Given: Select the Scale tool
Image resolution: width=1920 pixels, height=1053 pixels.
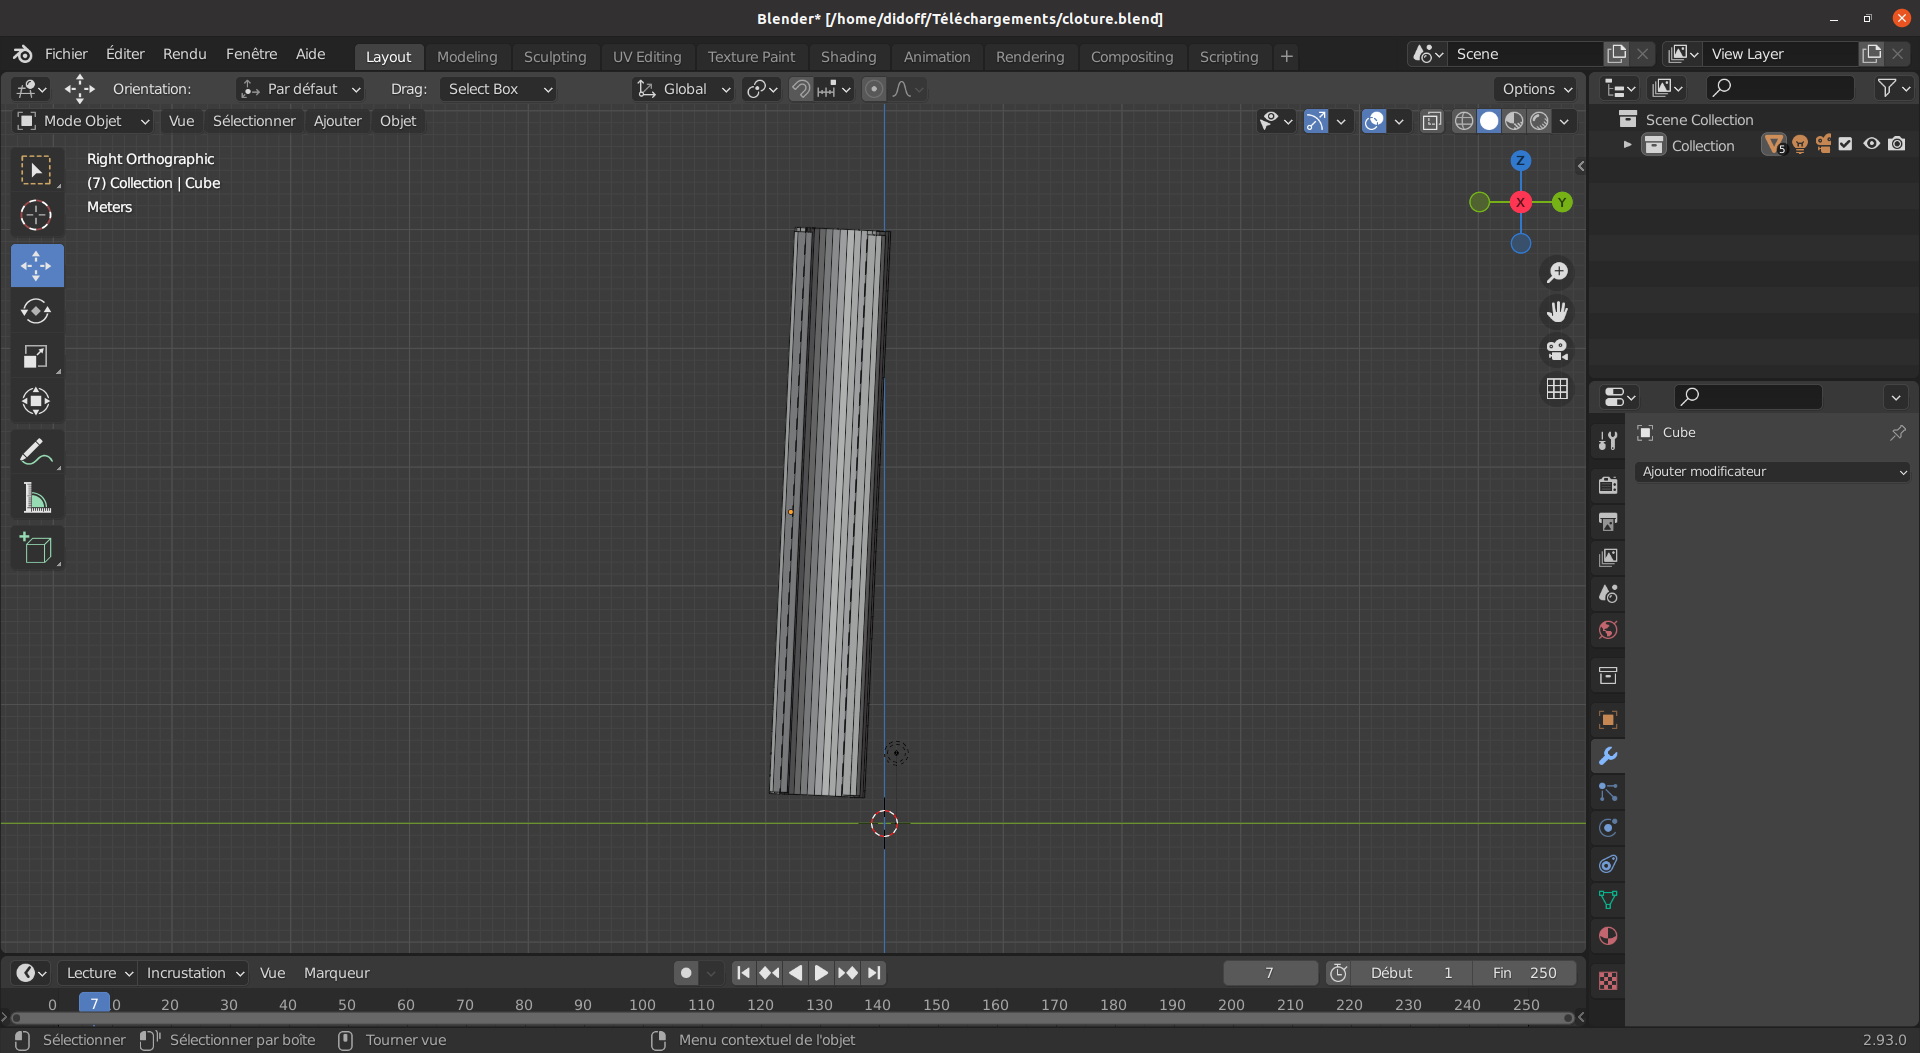Looking at the screenshot, I should (36, 357).
